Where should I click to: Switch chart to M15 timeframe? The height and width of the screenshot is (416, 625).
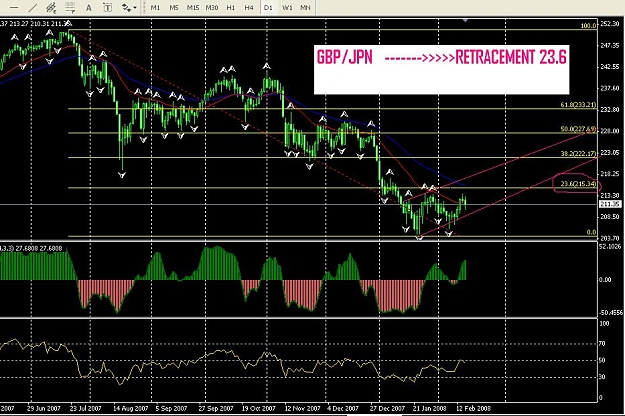click(193, 8)
